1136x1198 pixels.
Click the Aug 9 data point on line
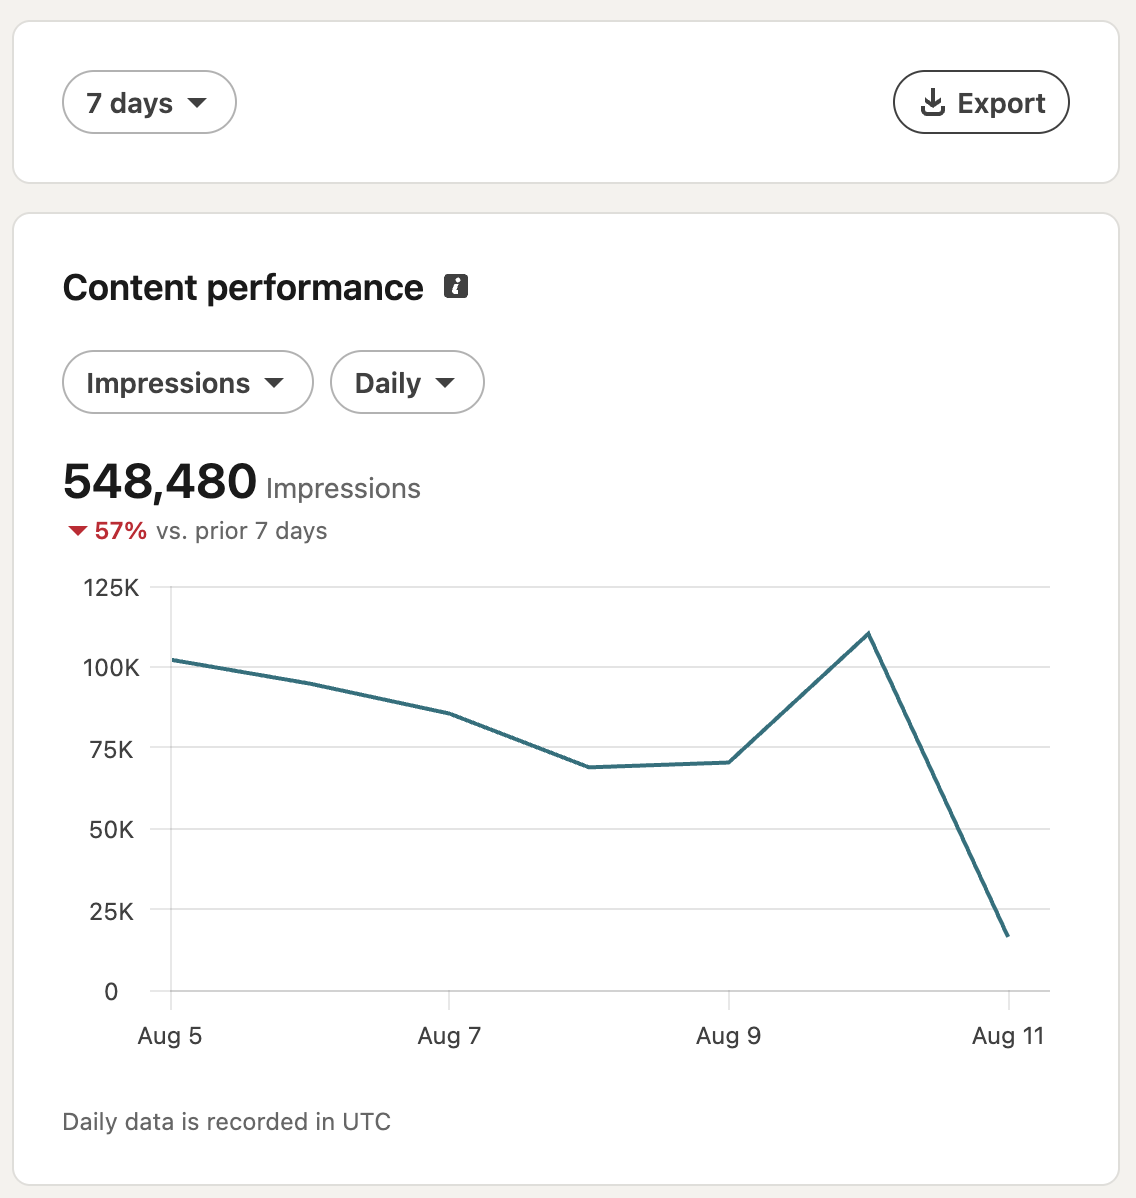click(729, 762)
